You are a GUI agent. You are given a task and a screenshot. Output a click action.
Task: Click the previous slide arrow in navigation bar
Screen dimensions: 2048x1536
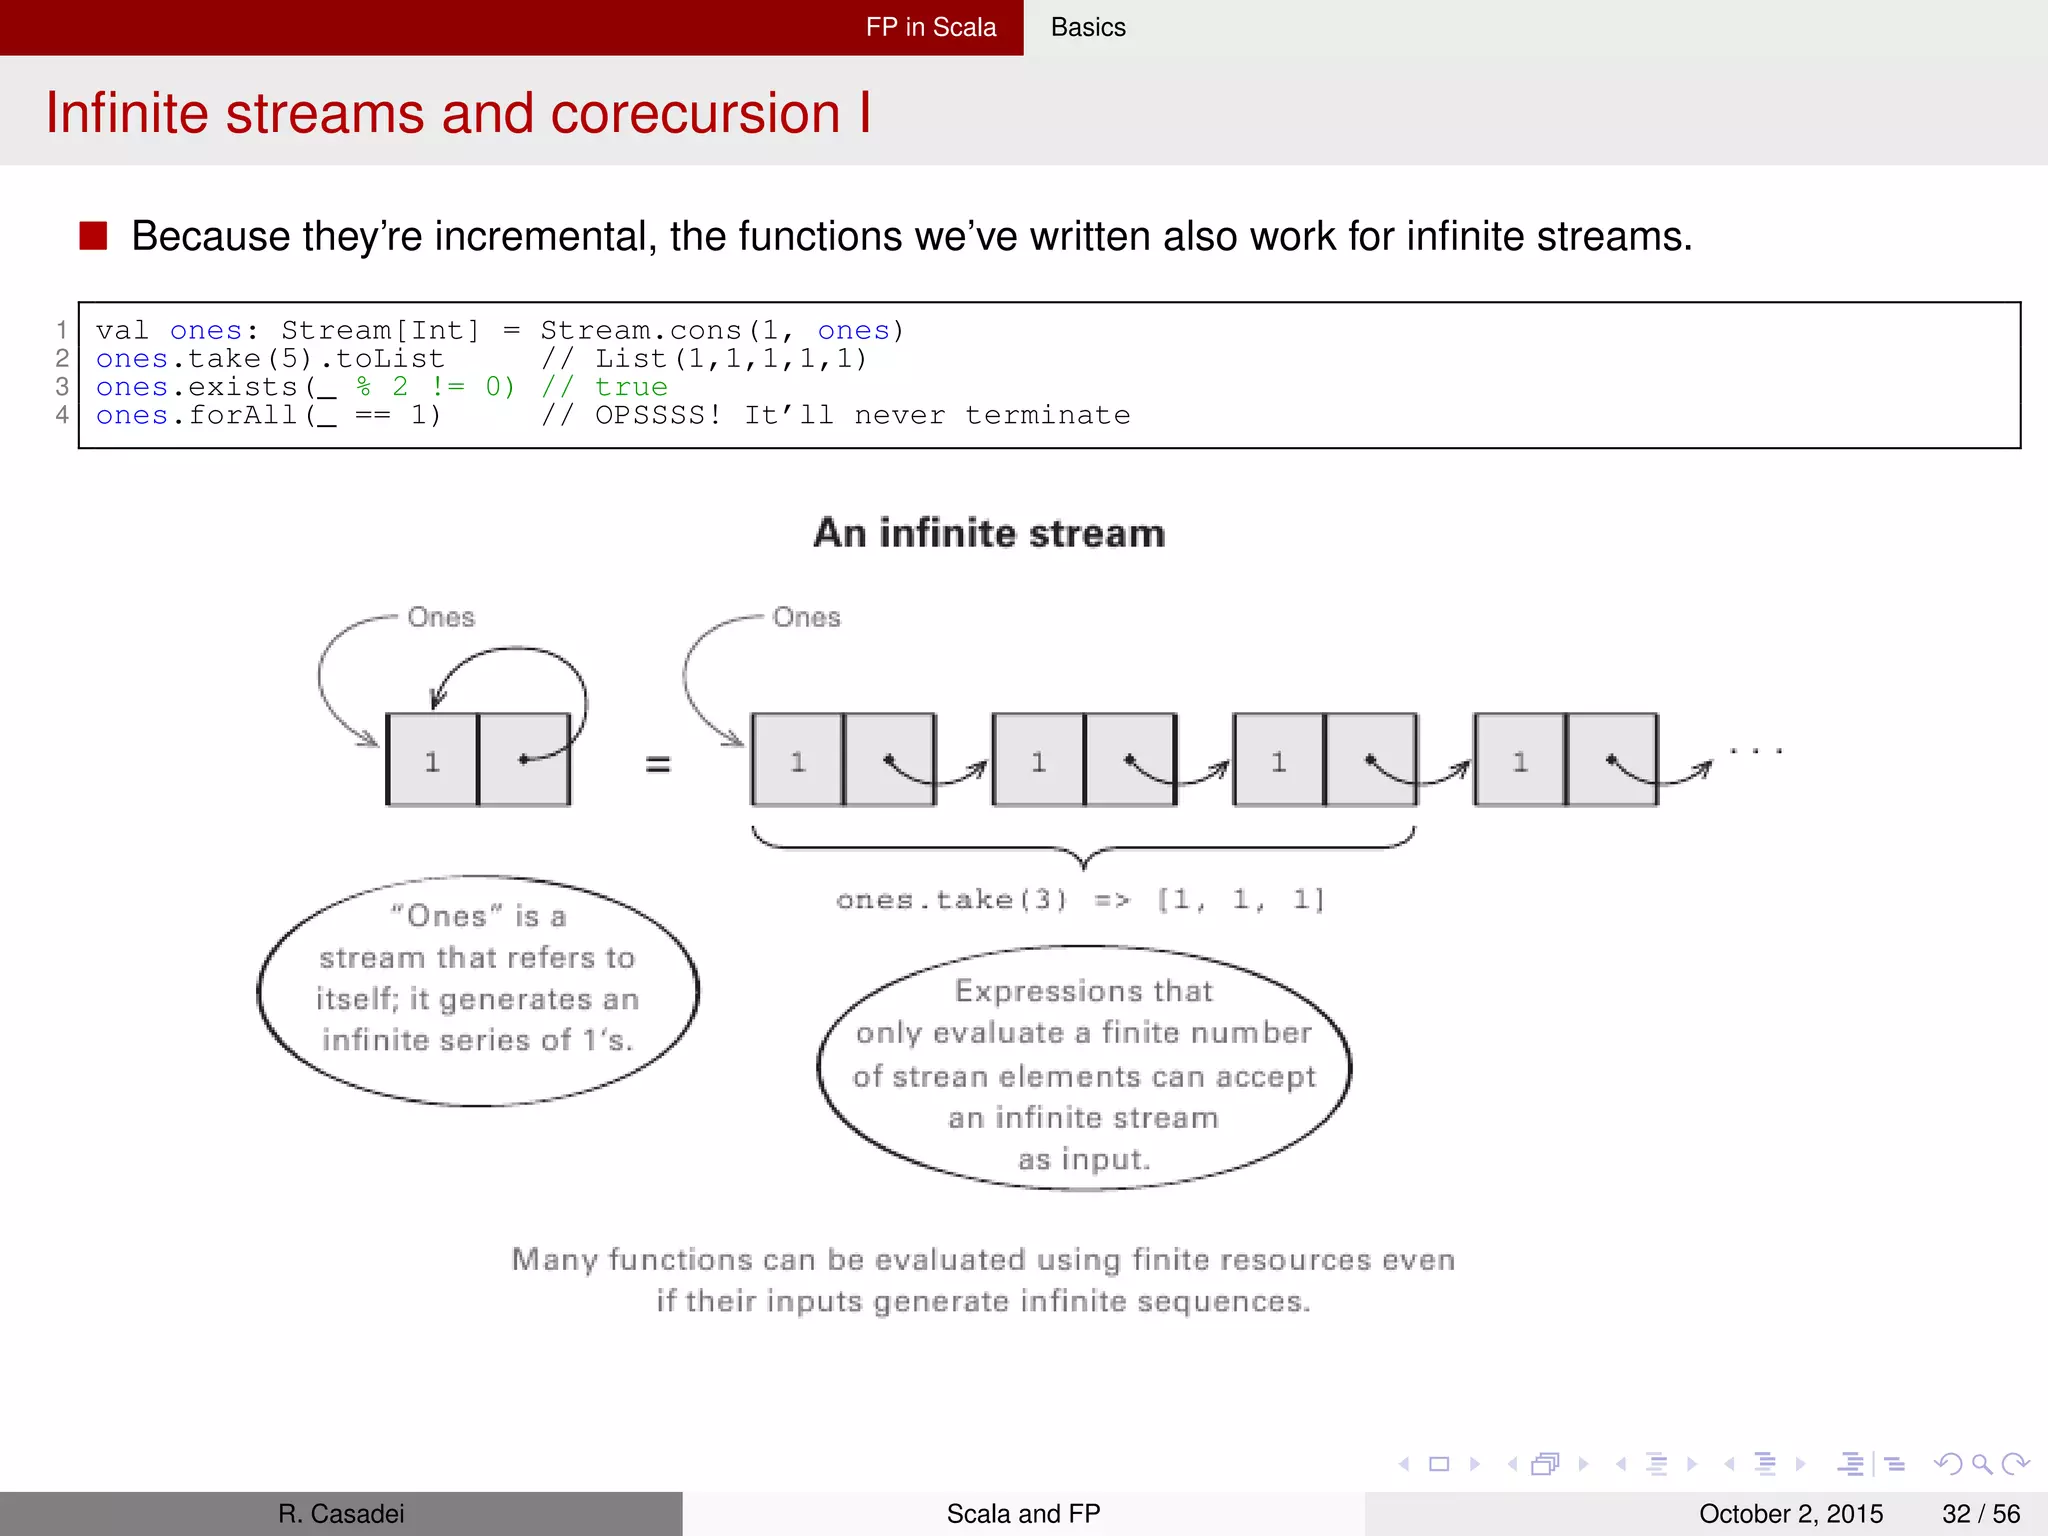[1405, 1464]
